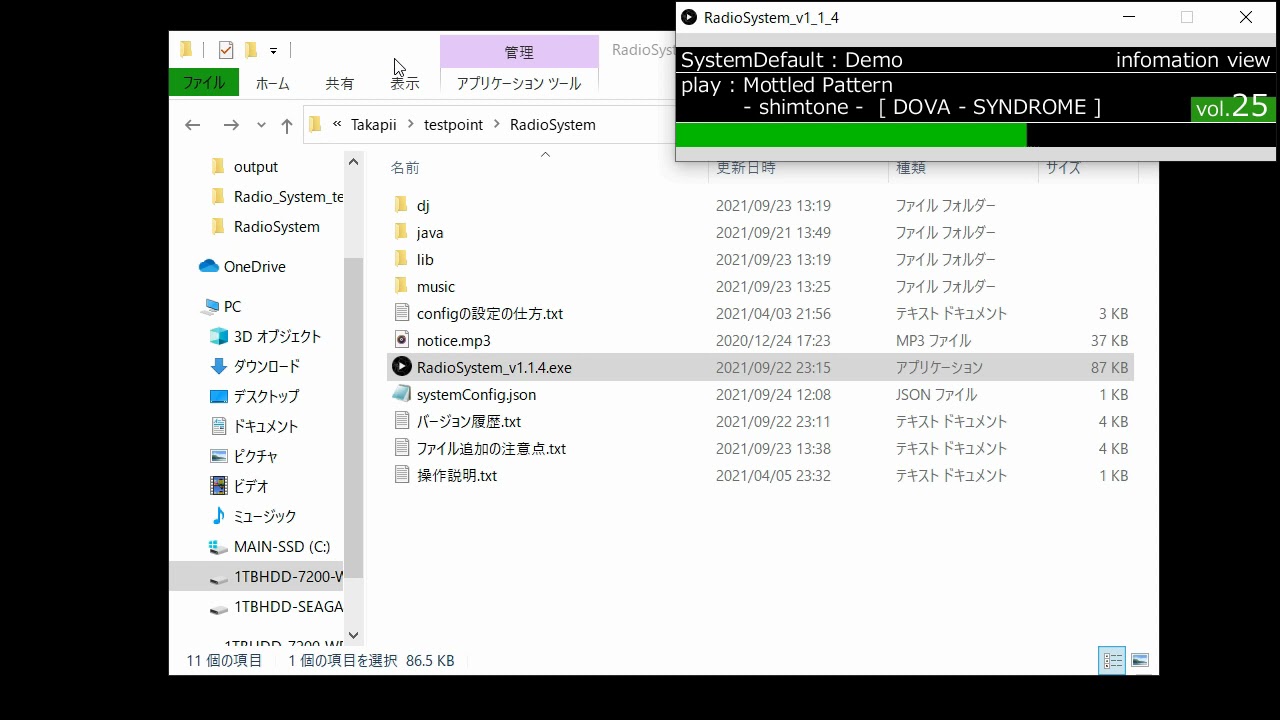Go back with the left arrow

coord(193,125)
